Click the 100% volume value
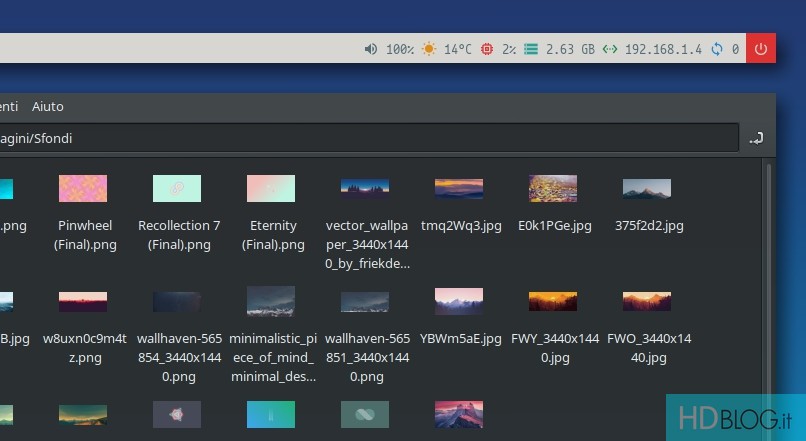This screenshot has height=441, width=806. pyautogui.click(x=400, y=49)
